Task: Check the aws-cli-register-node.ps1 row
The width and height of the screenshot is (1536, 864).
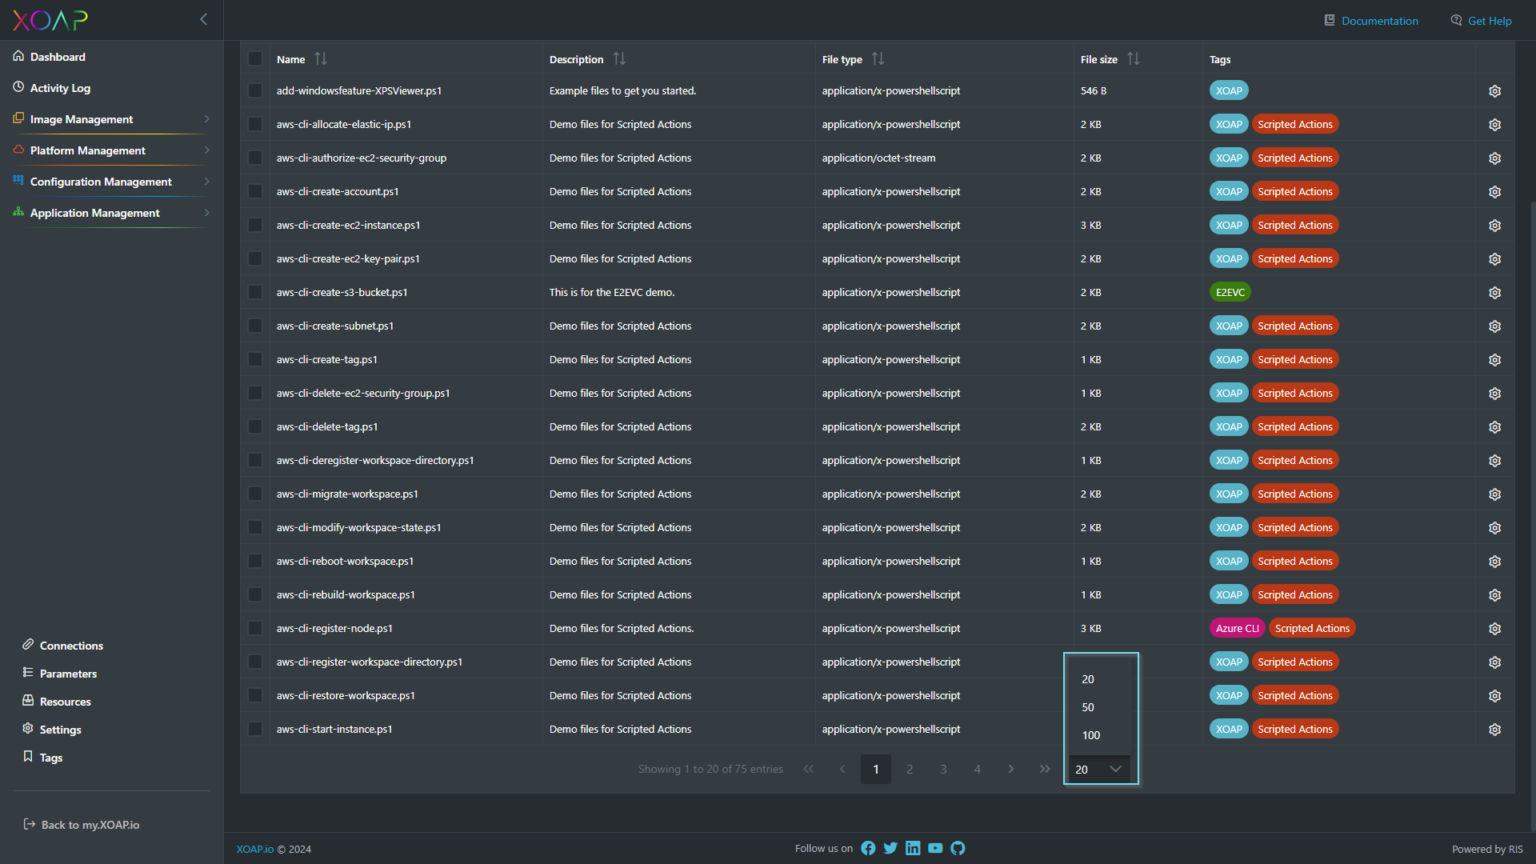Action: coord(255,628)
